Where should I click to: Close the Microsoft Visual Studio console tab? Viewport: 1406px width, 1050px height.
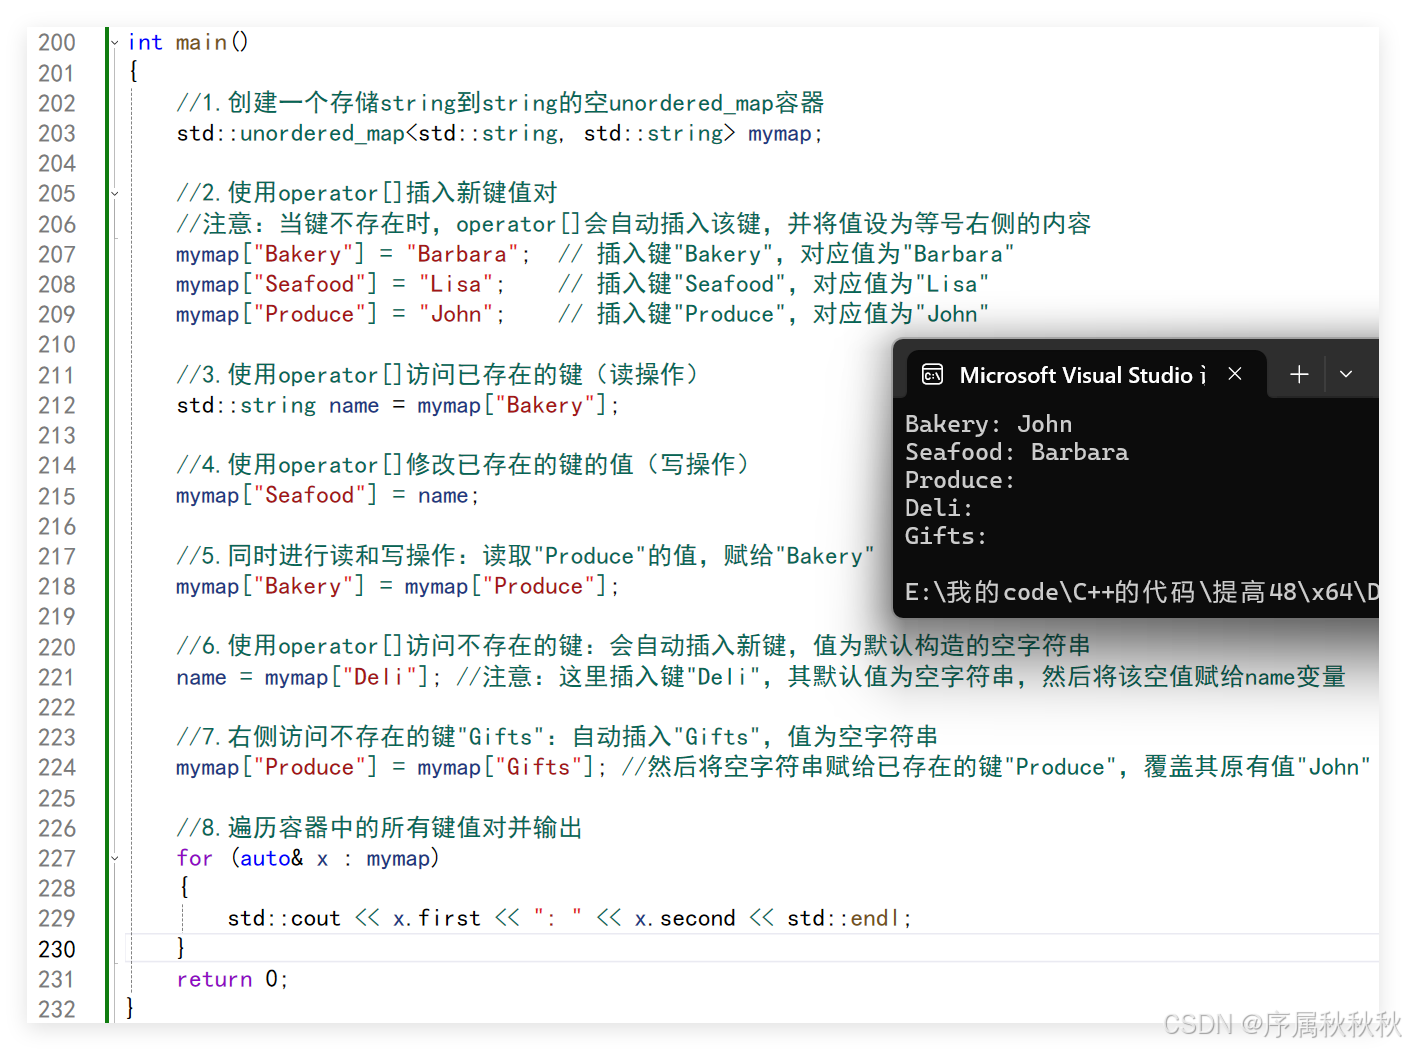point(1235,374)
